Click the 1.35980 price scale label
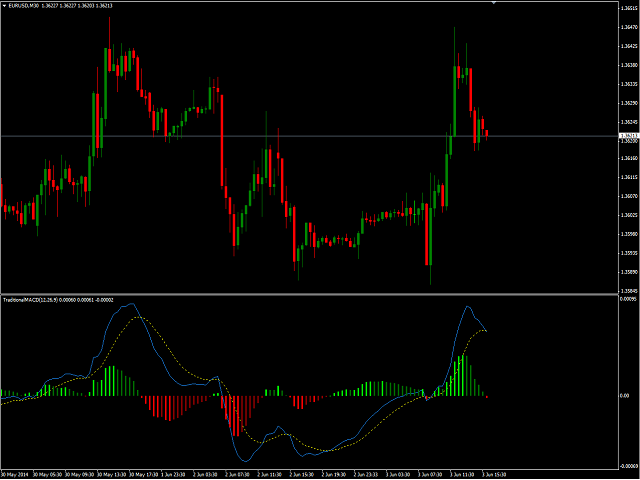 tap(629, 234)
